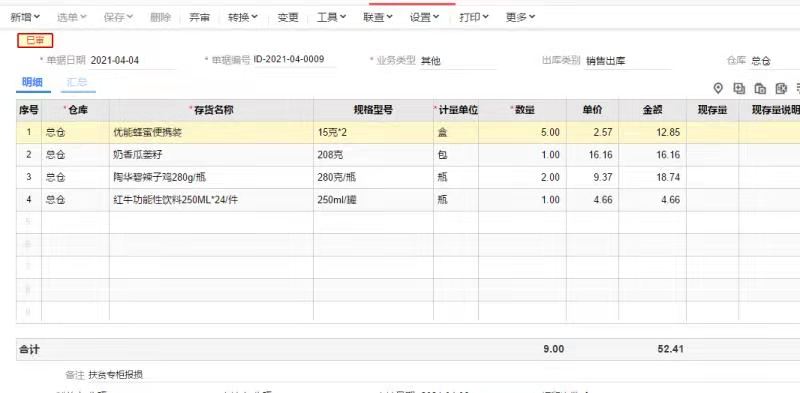
Task: Click the 删除 toolbar button
Action: (x=160, y=17)
